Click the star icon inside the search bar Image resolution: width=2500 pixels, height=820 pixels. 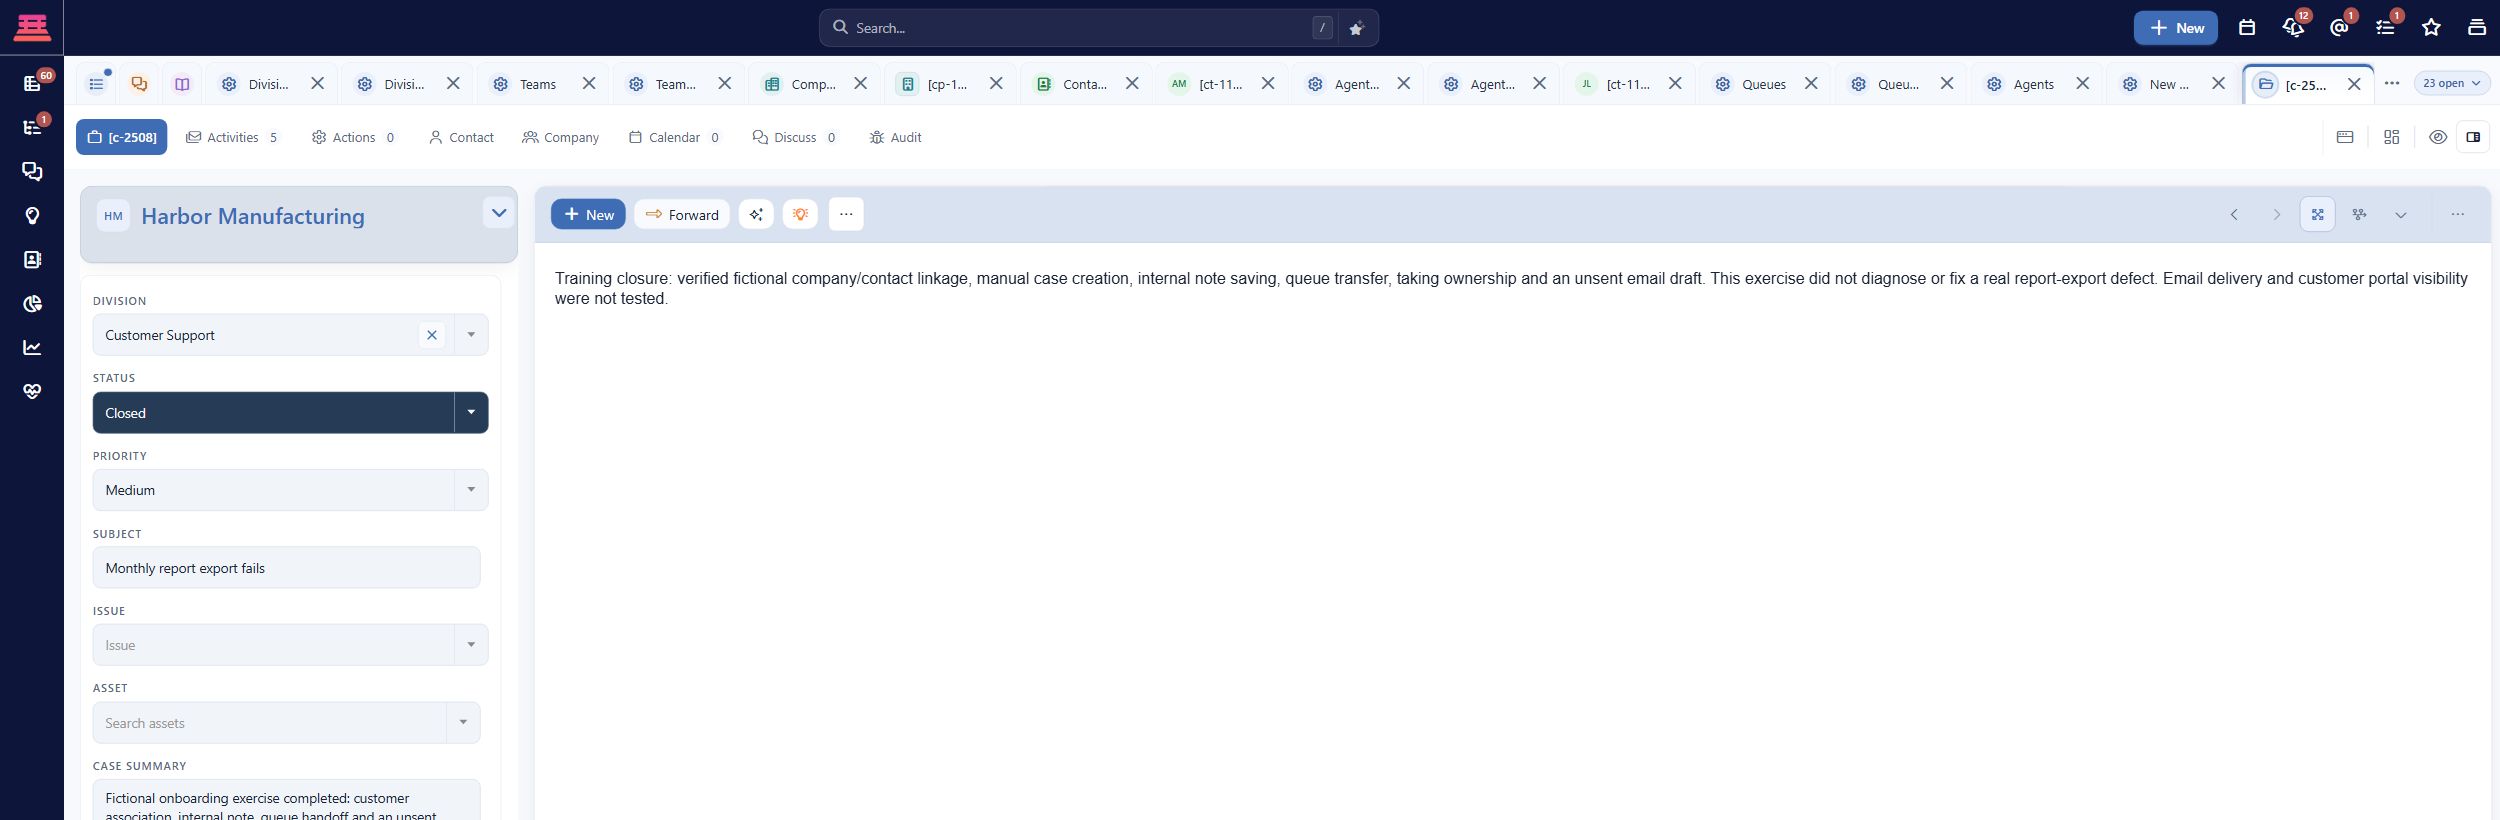1356,28
